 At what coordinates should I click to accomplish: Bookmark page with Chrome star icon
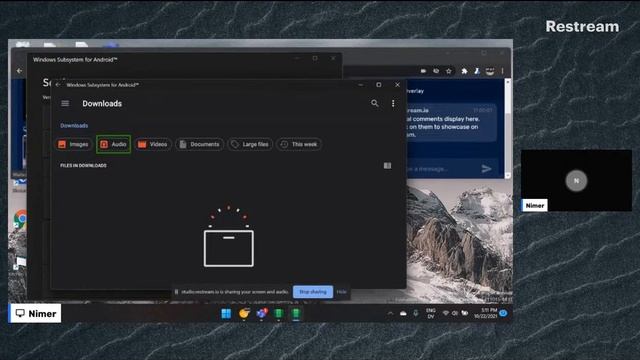point(449,71)
